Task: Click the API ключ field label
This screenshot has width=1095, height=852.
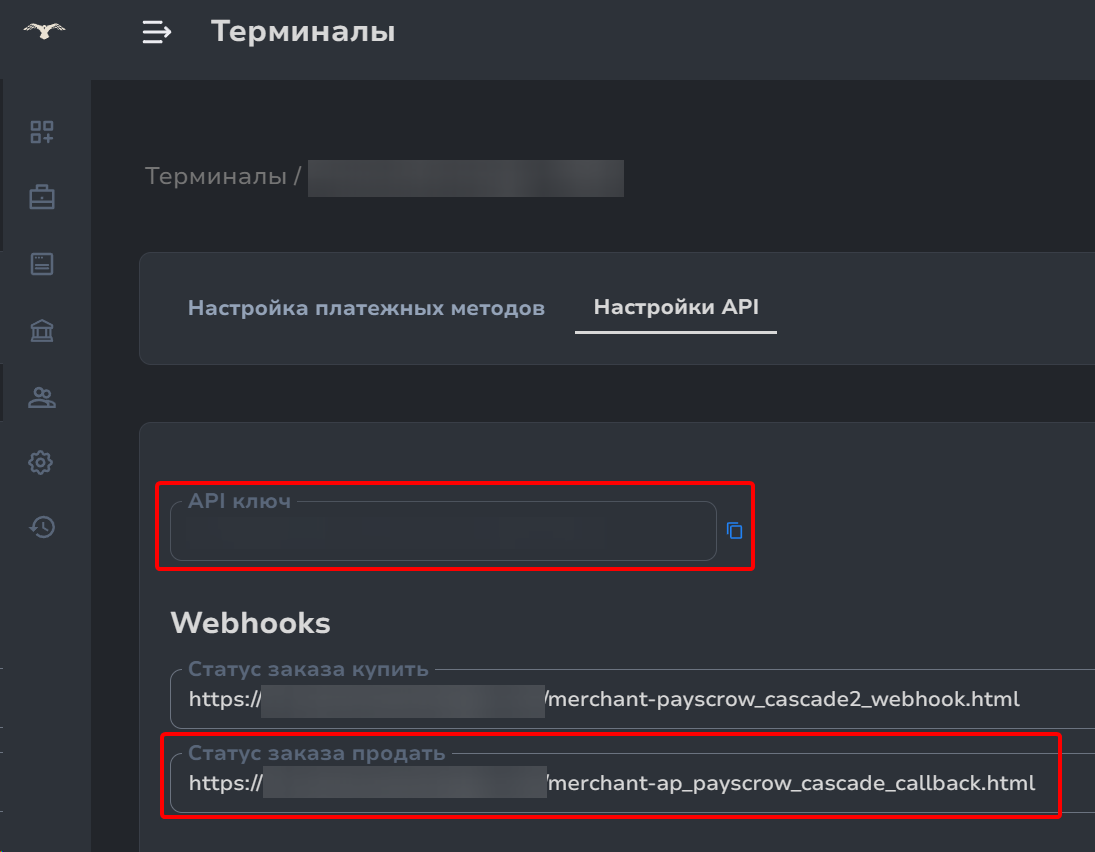Action: pyautogui.click(x=240, y=501)
